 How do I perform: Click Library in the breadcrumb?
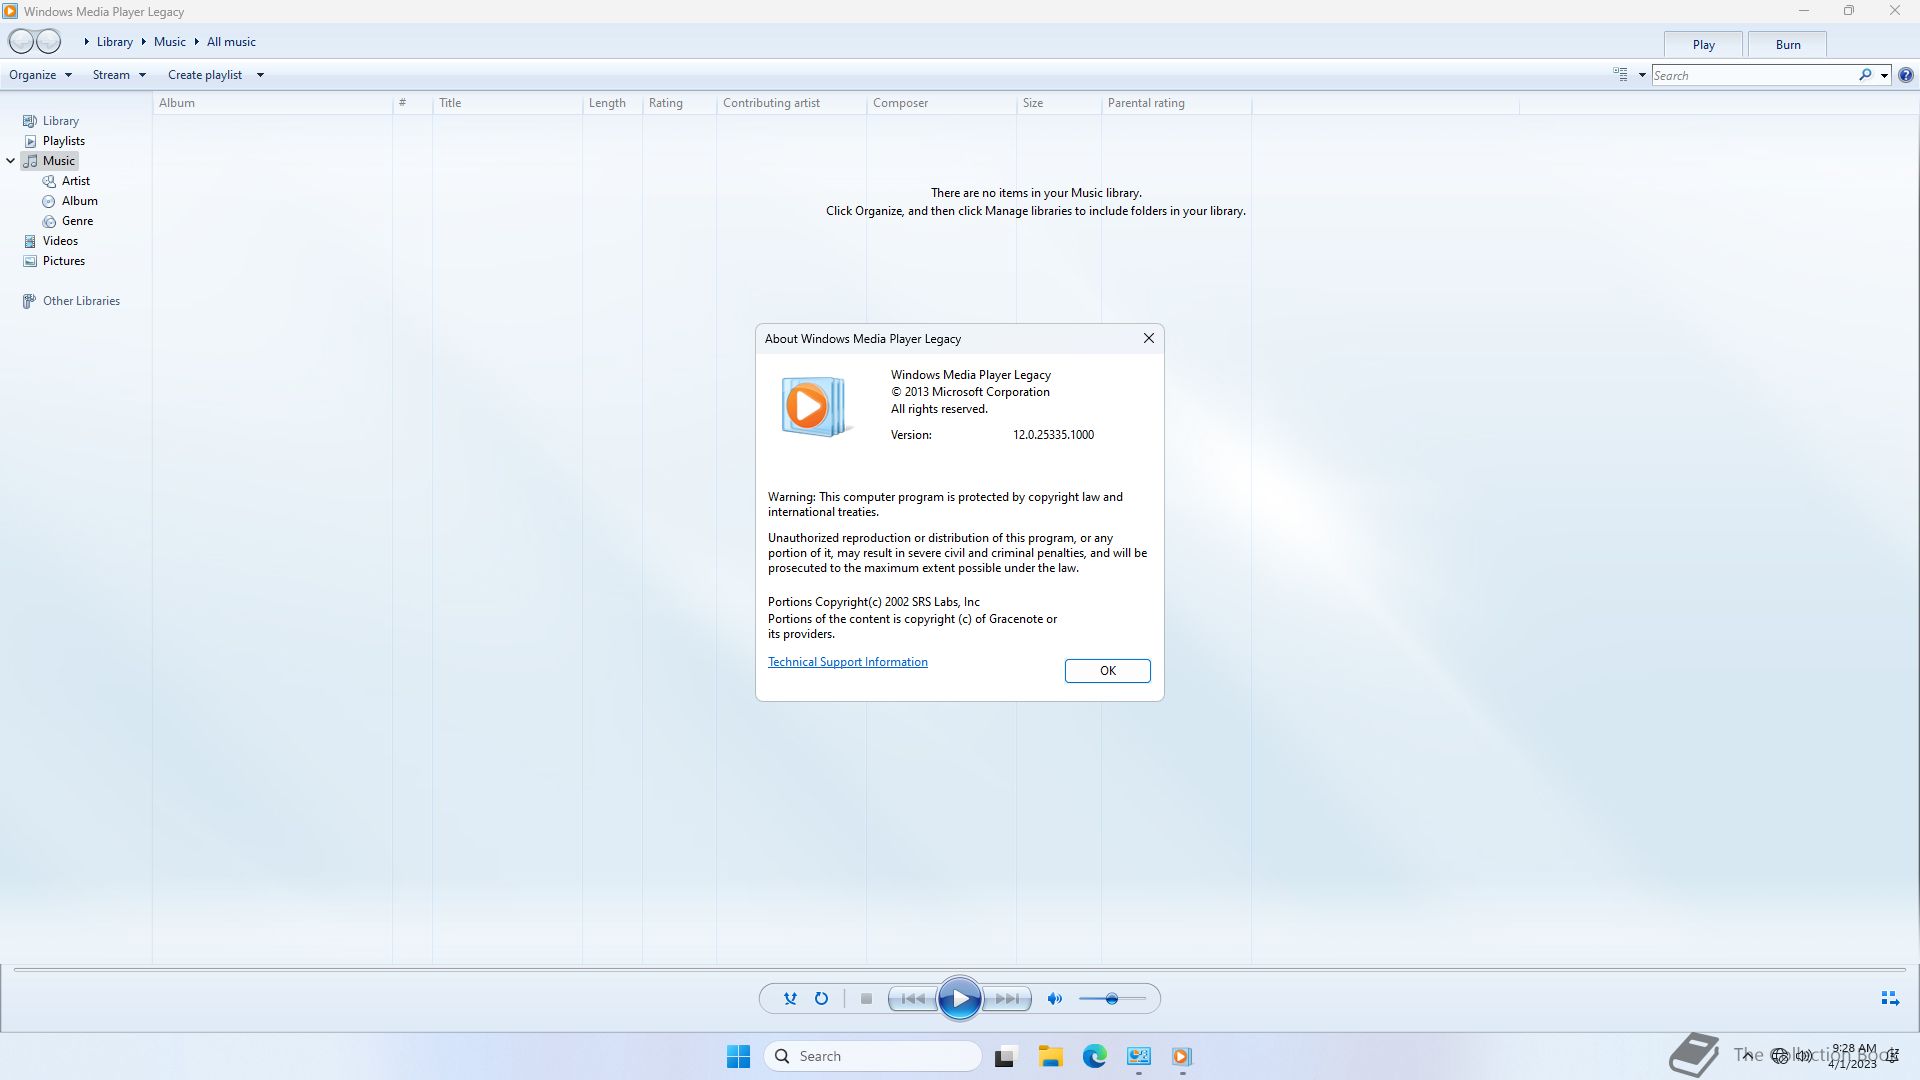point(115,42)
